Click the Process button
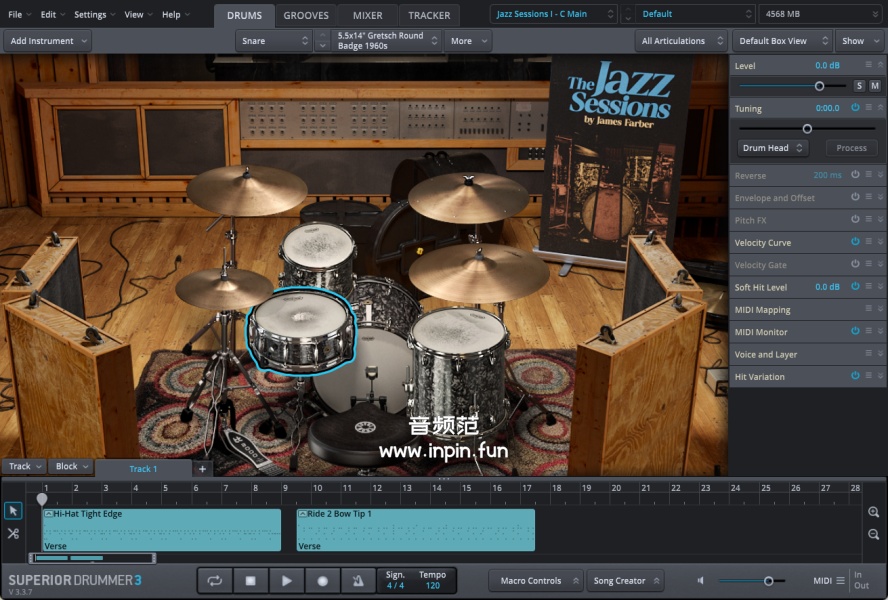888x600 pixels. pos(851,148)
